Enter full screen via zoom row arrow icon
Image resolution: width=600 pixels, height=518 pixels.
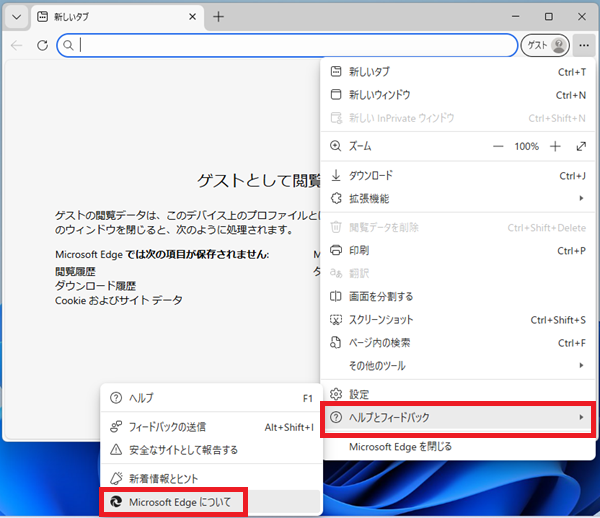[x=582, y=146]
